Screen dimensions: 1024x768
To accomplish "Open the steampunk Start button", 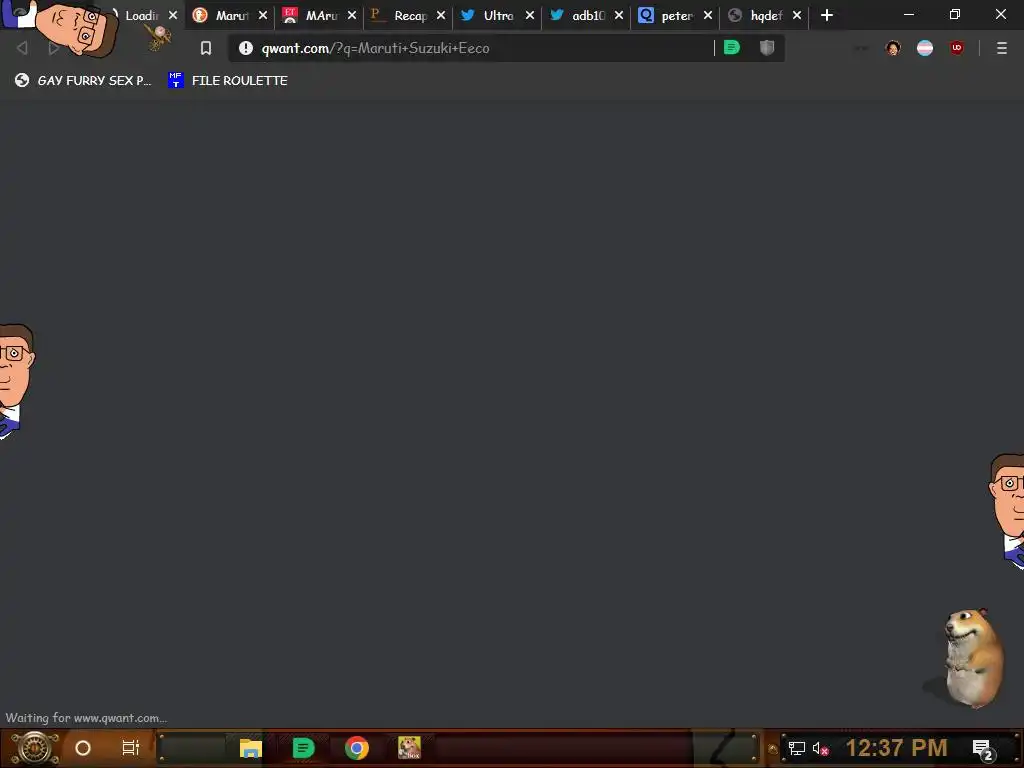I will coord(34,748).
